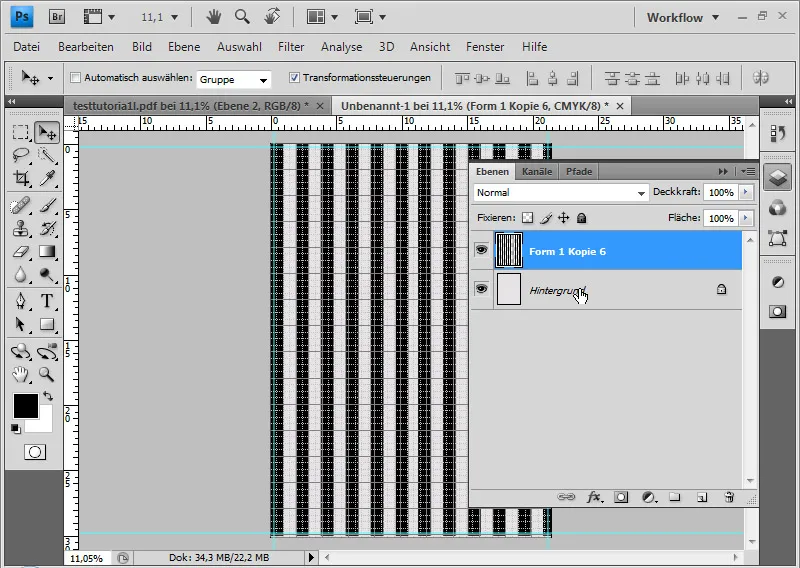Select the Healing Brush tool
Screen dimensions: 800x568
point(20,206)
